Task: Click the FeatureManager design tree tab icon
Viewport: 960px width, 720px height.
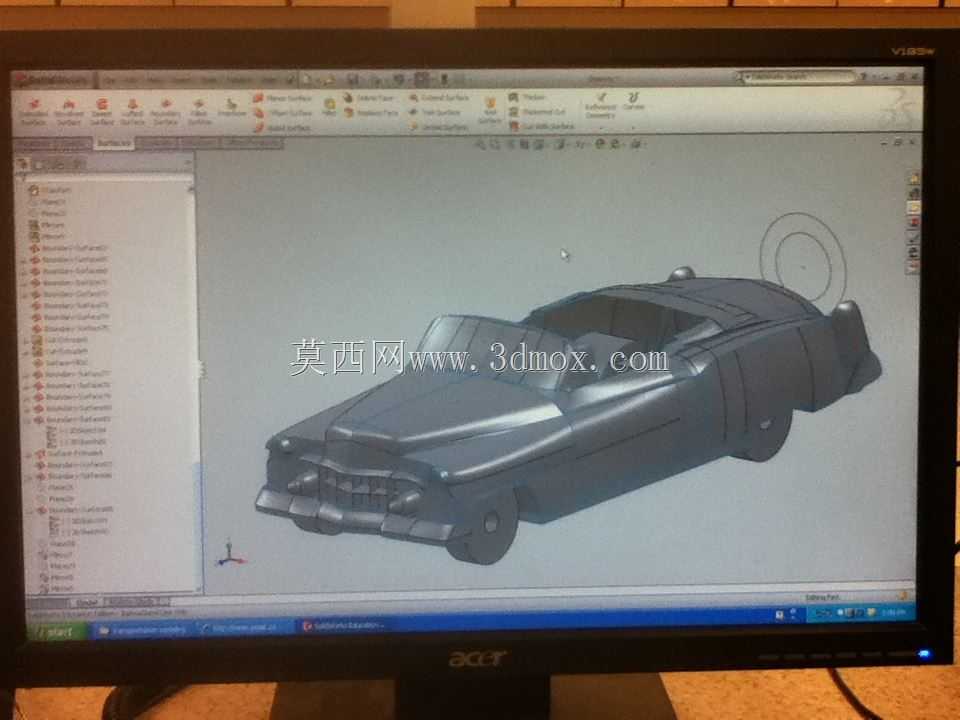Action: click(23, 164)
